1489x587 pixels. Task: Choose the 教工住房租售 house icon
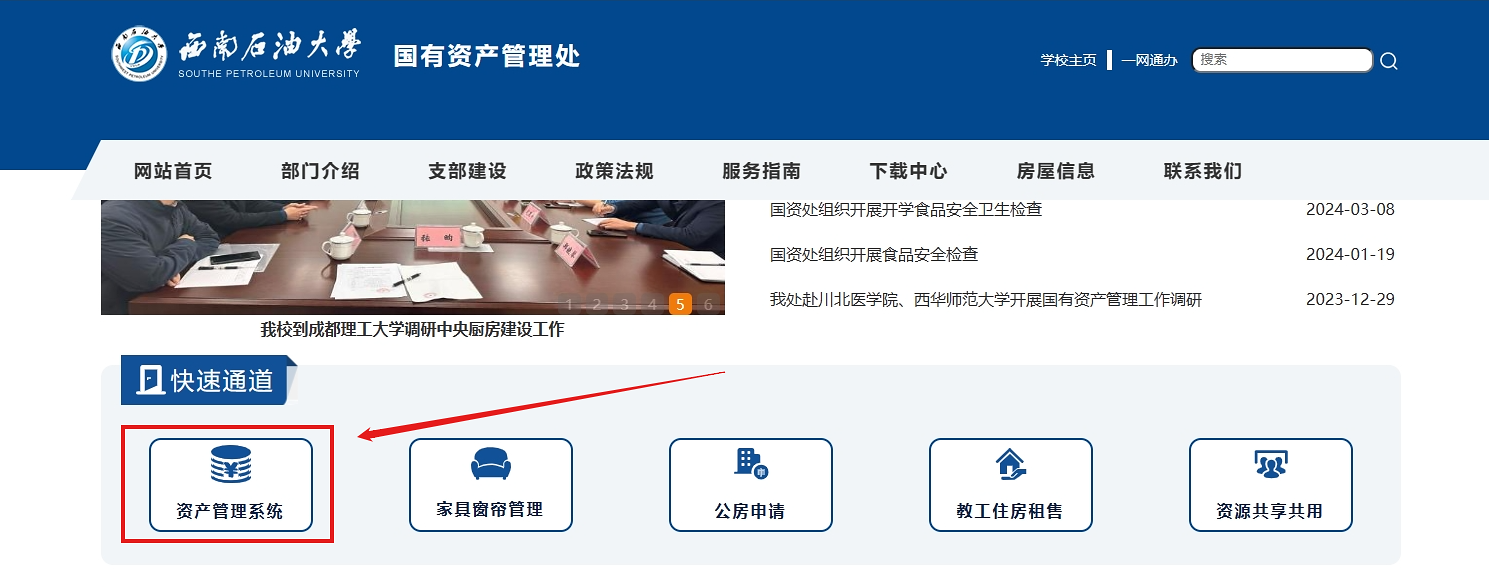1010,464
